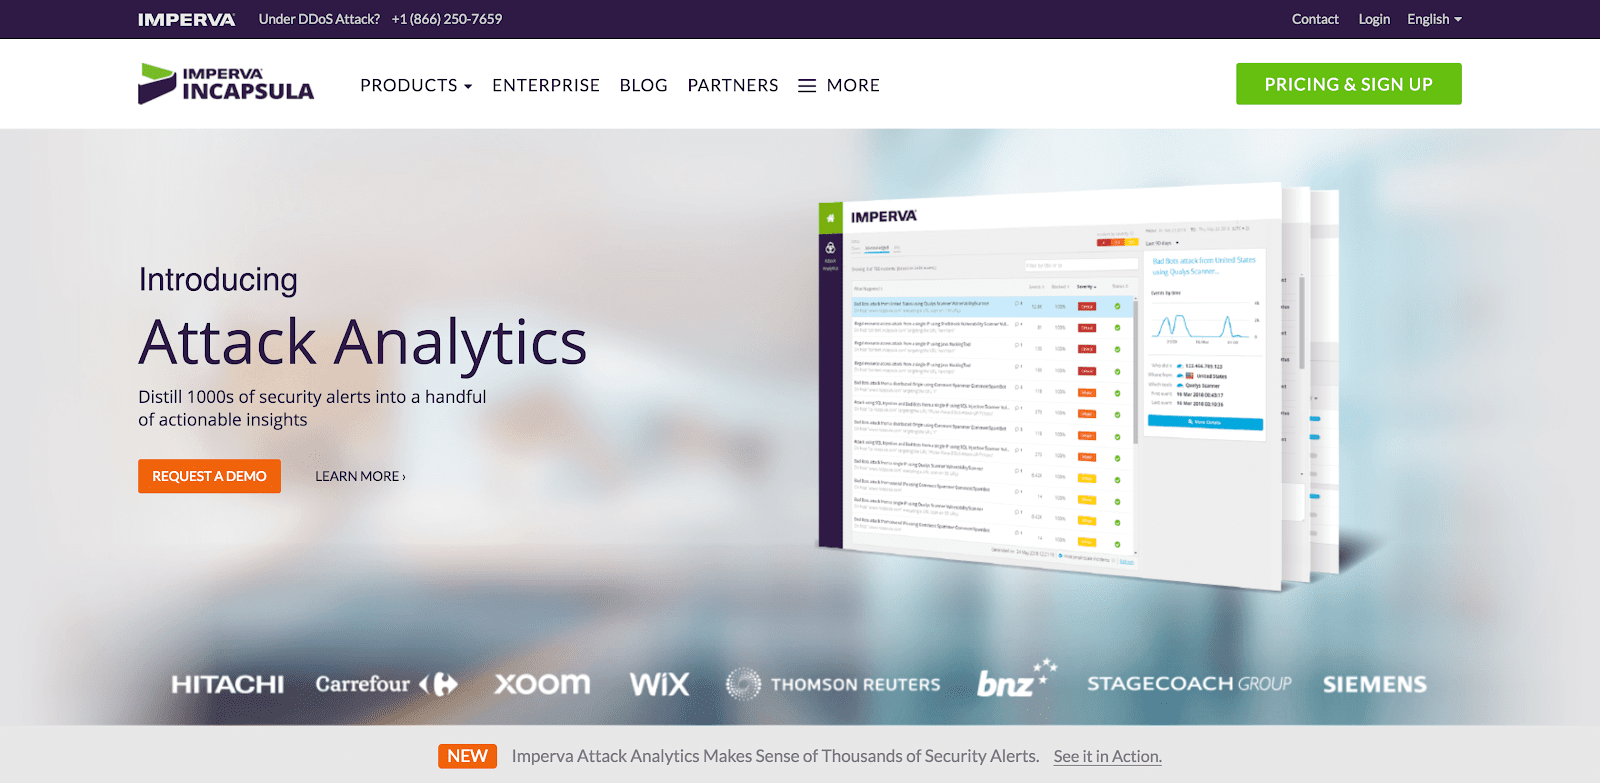Click the Attack Analytics headline

(362, 342)
